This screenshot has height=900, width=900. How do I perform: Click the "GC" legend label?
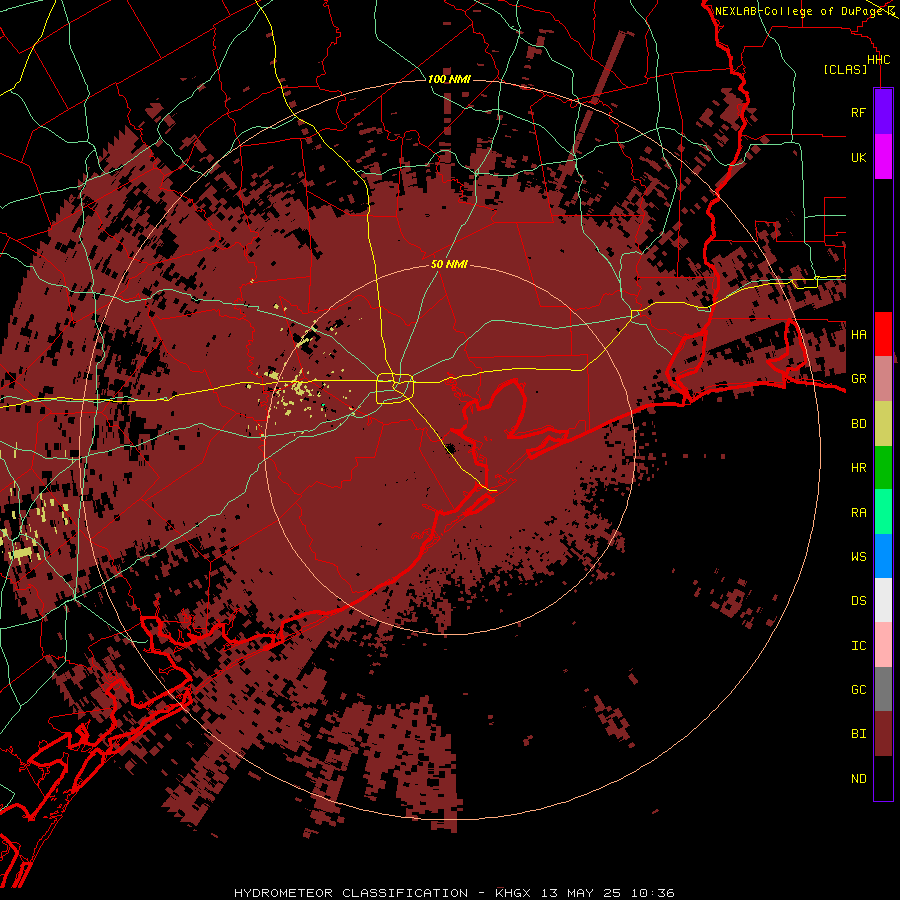click(858, 689)
